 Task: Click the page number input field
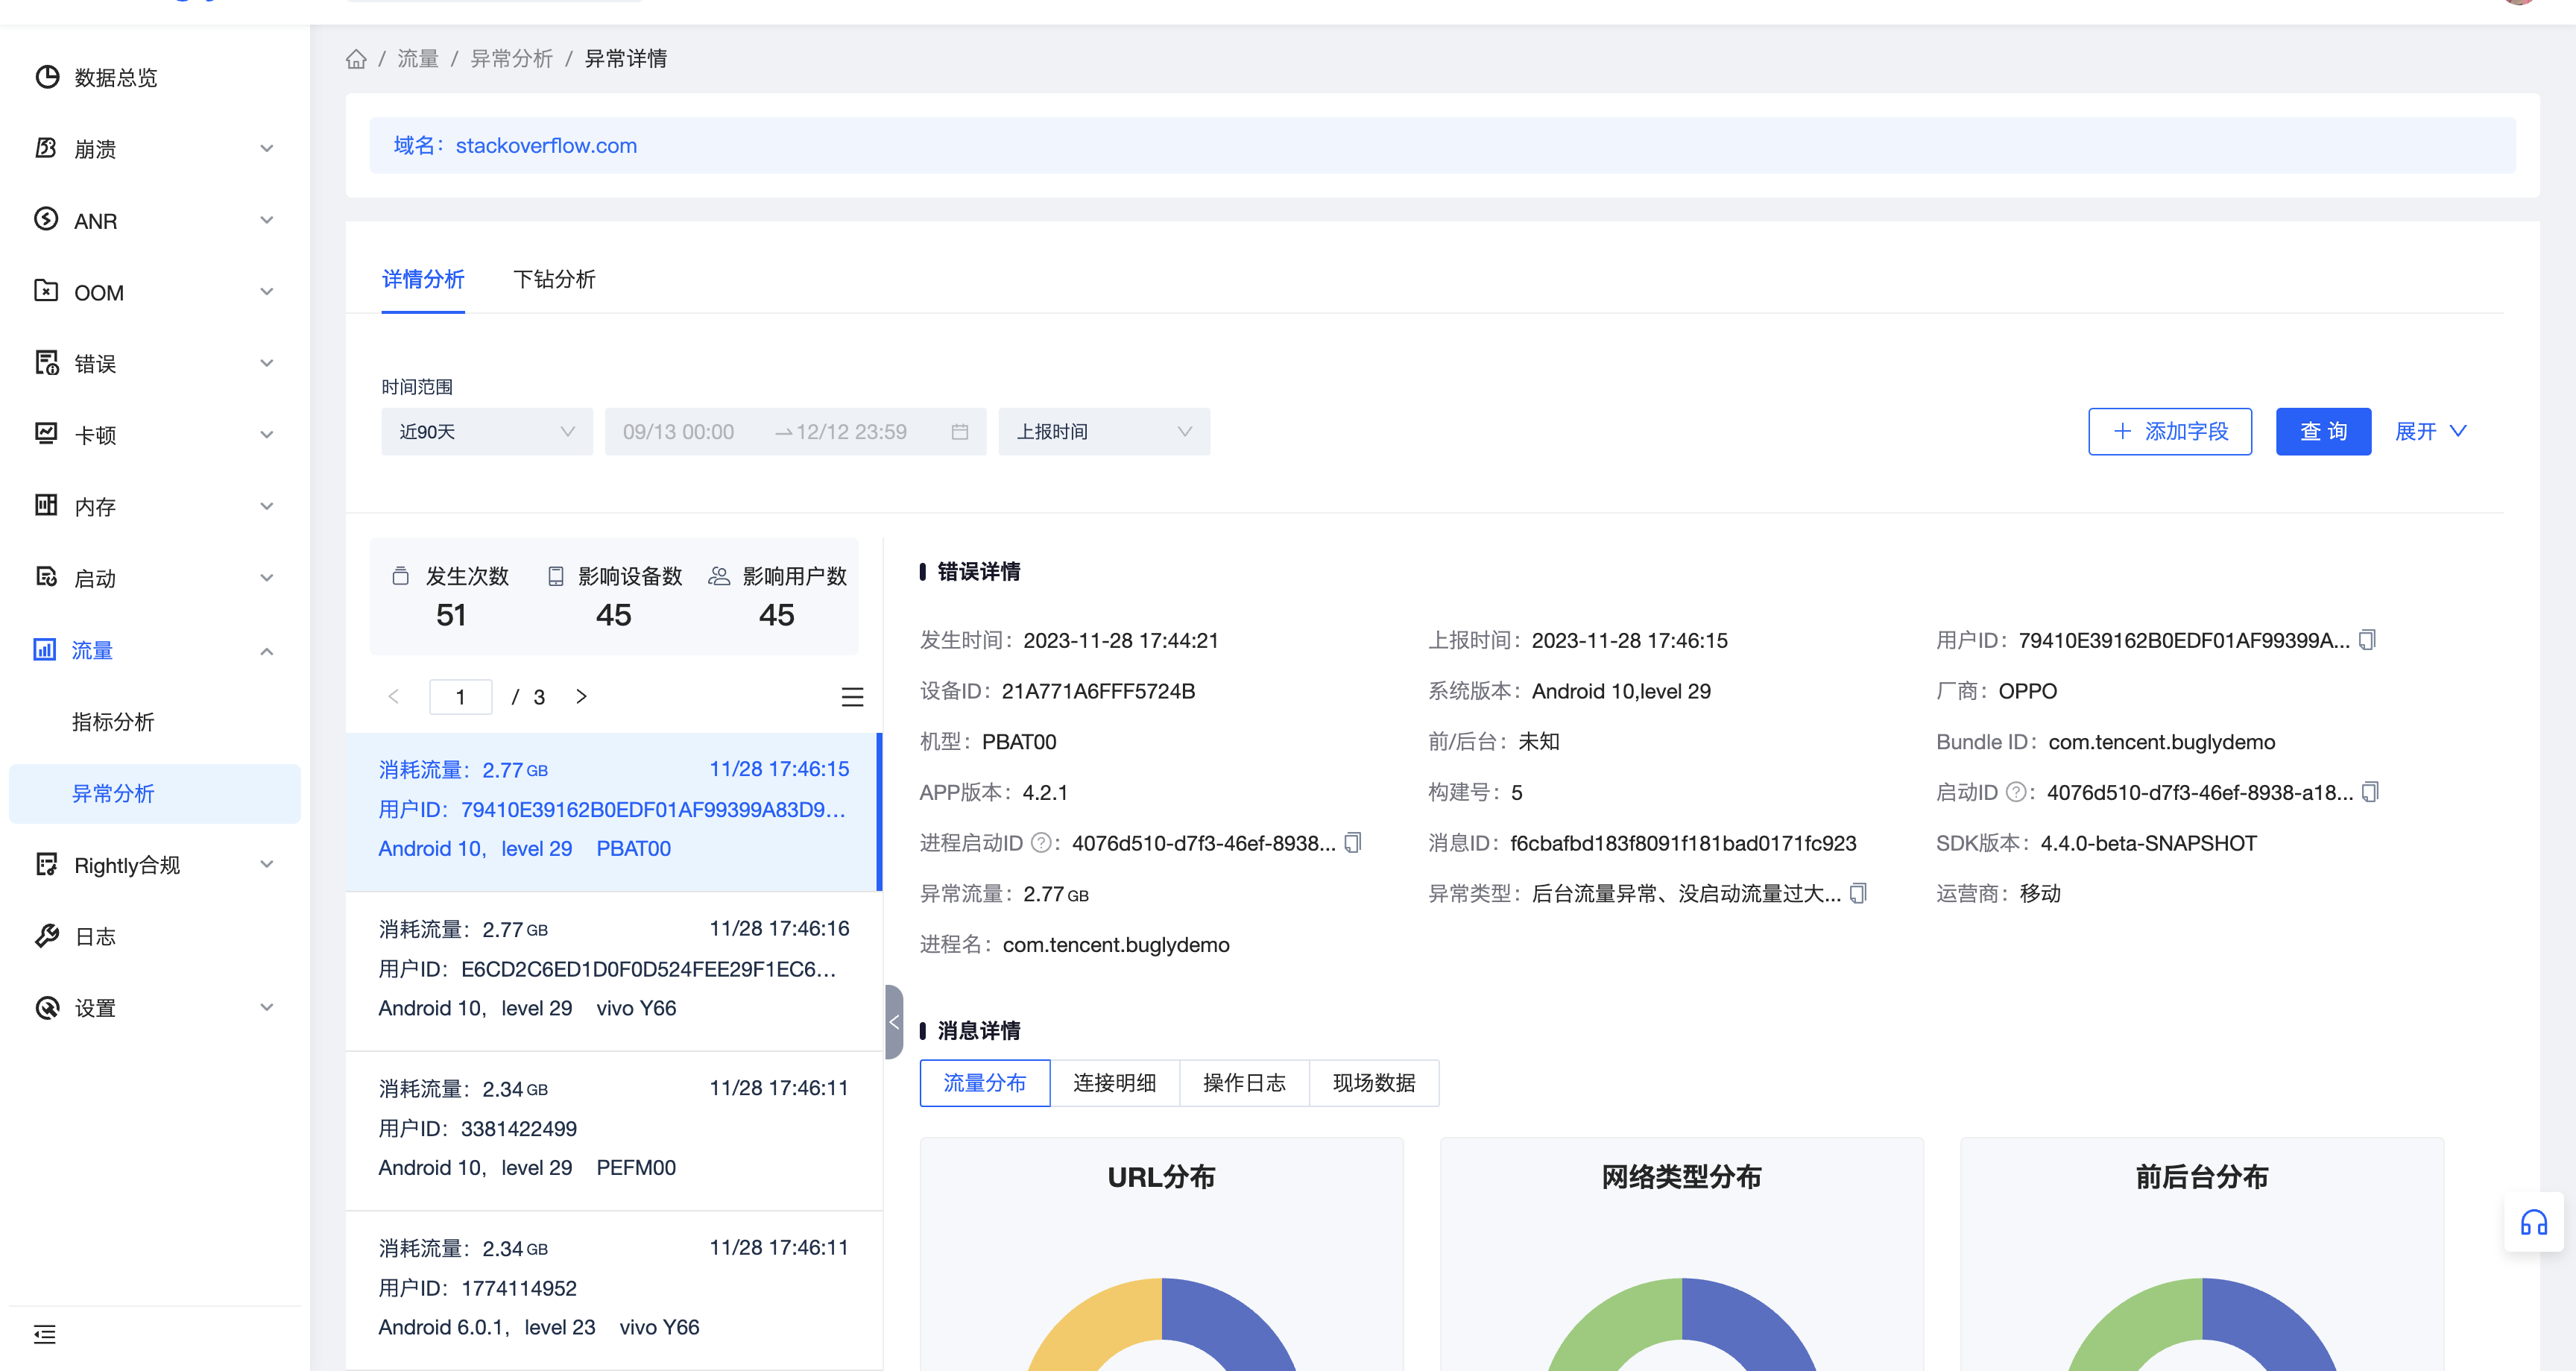[460, 697]
